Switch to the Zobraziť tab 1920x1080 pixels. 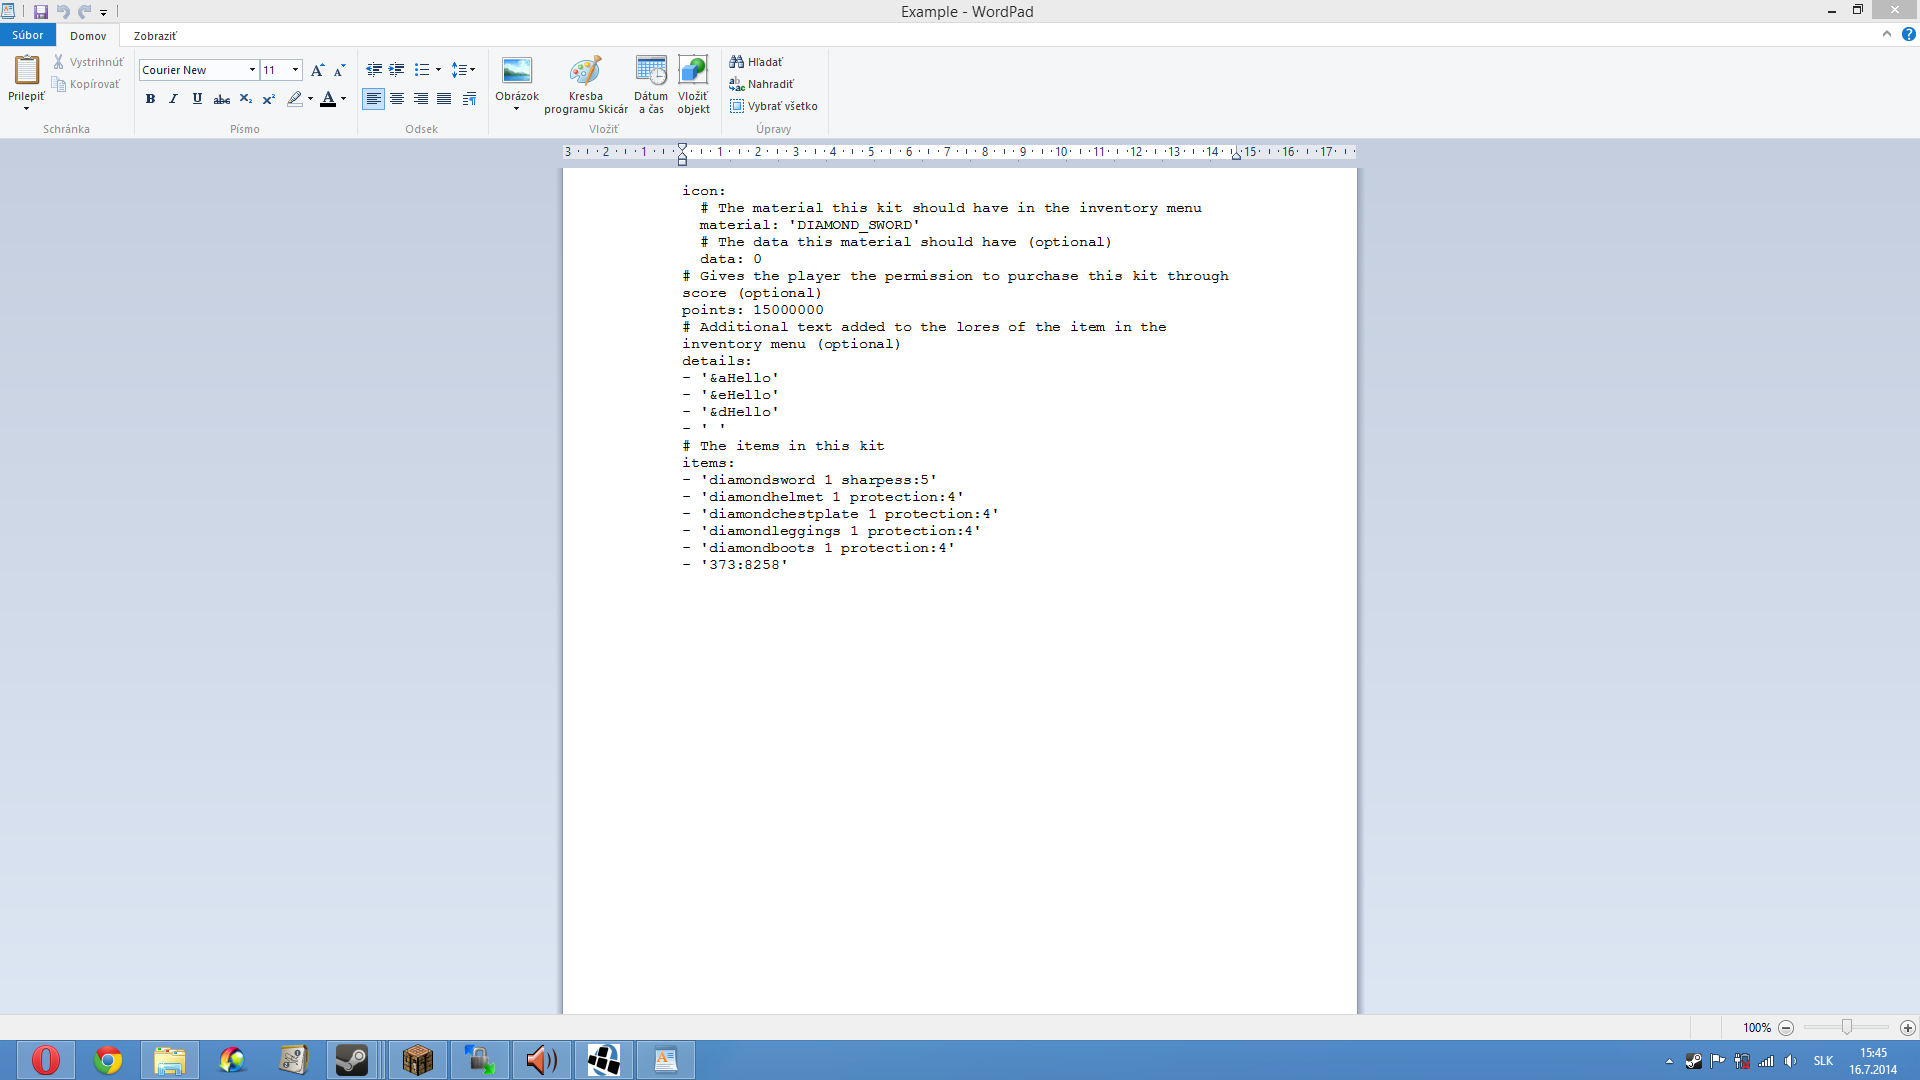pyautogui.click(x=155, y=35)
